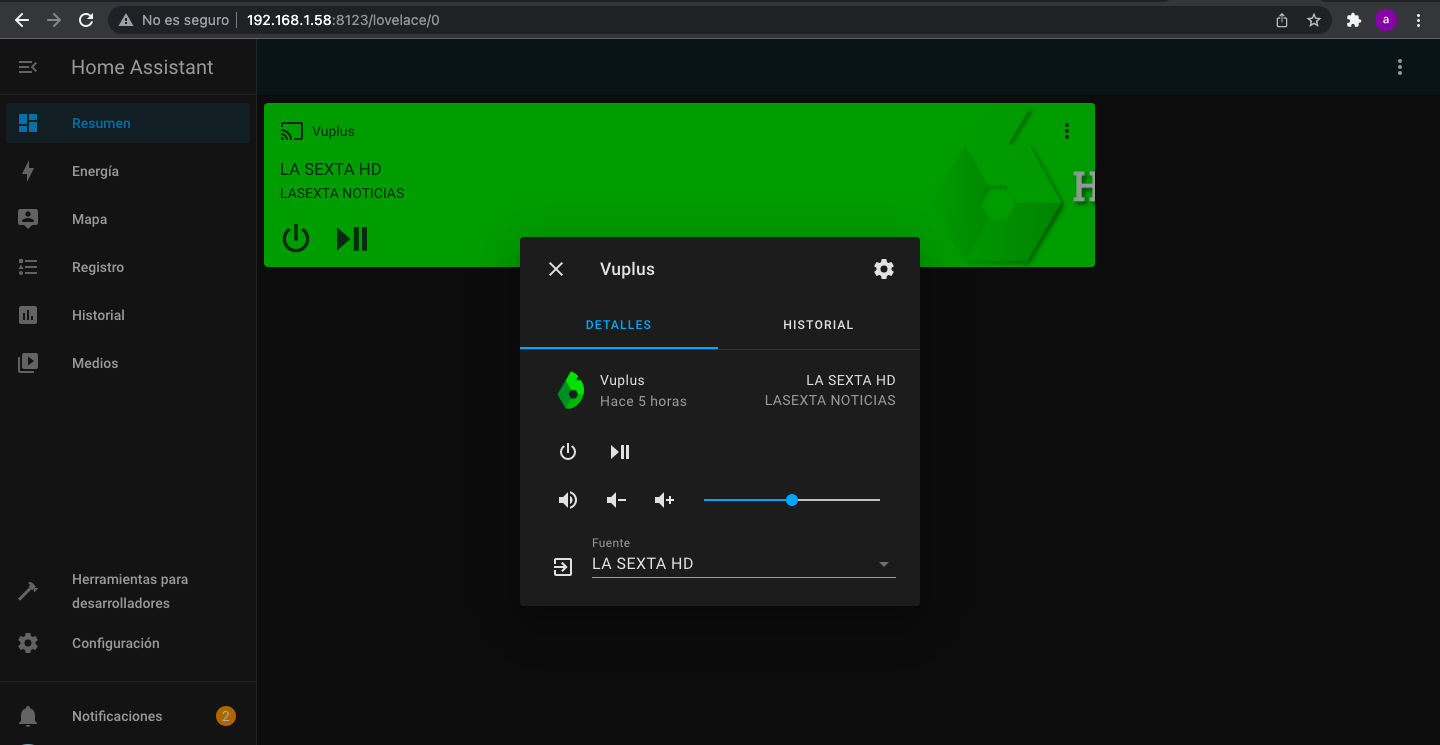Viewport: 1440px width, 745px height.
Task: Select the Detalles tab
Action: point(618,325)
